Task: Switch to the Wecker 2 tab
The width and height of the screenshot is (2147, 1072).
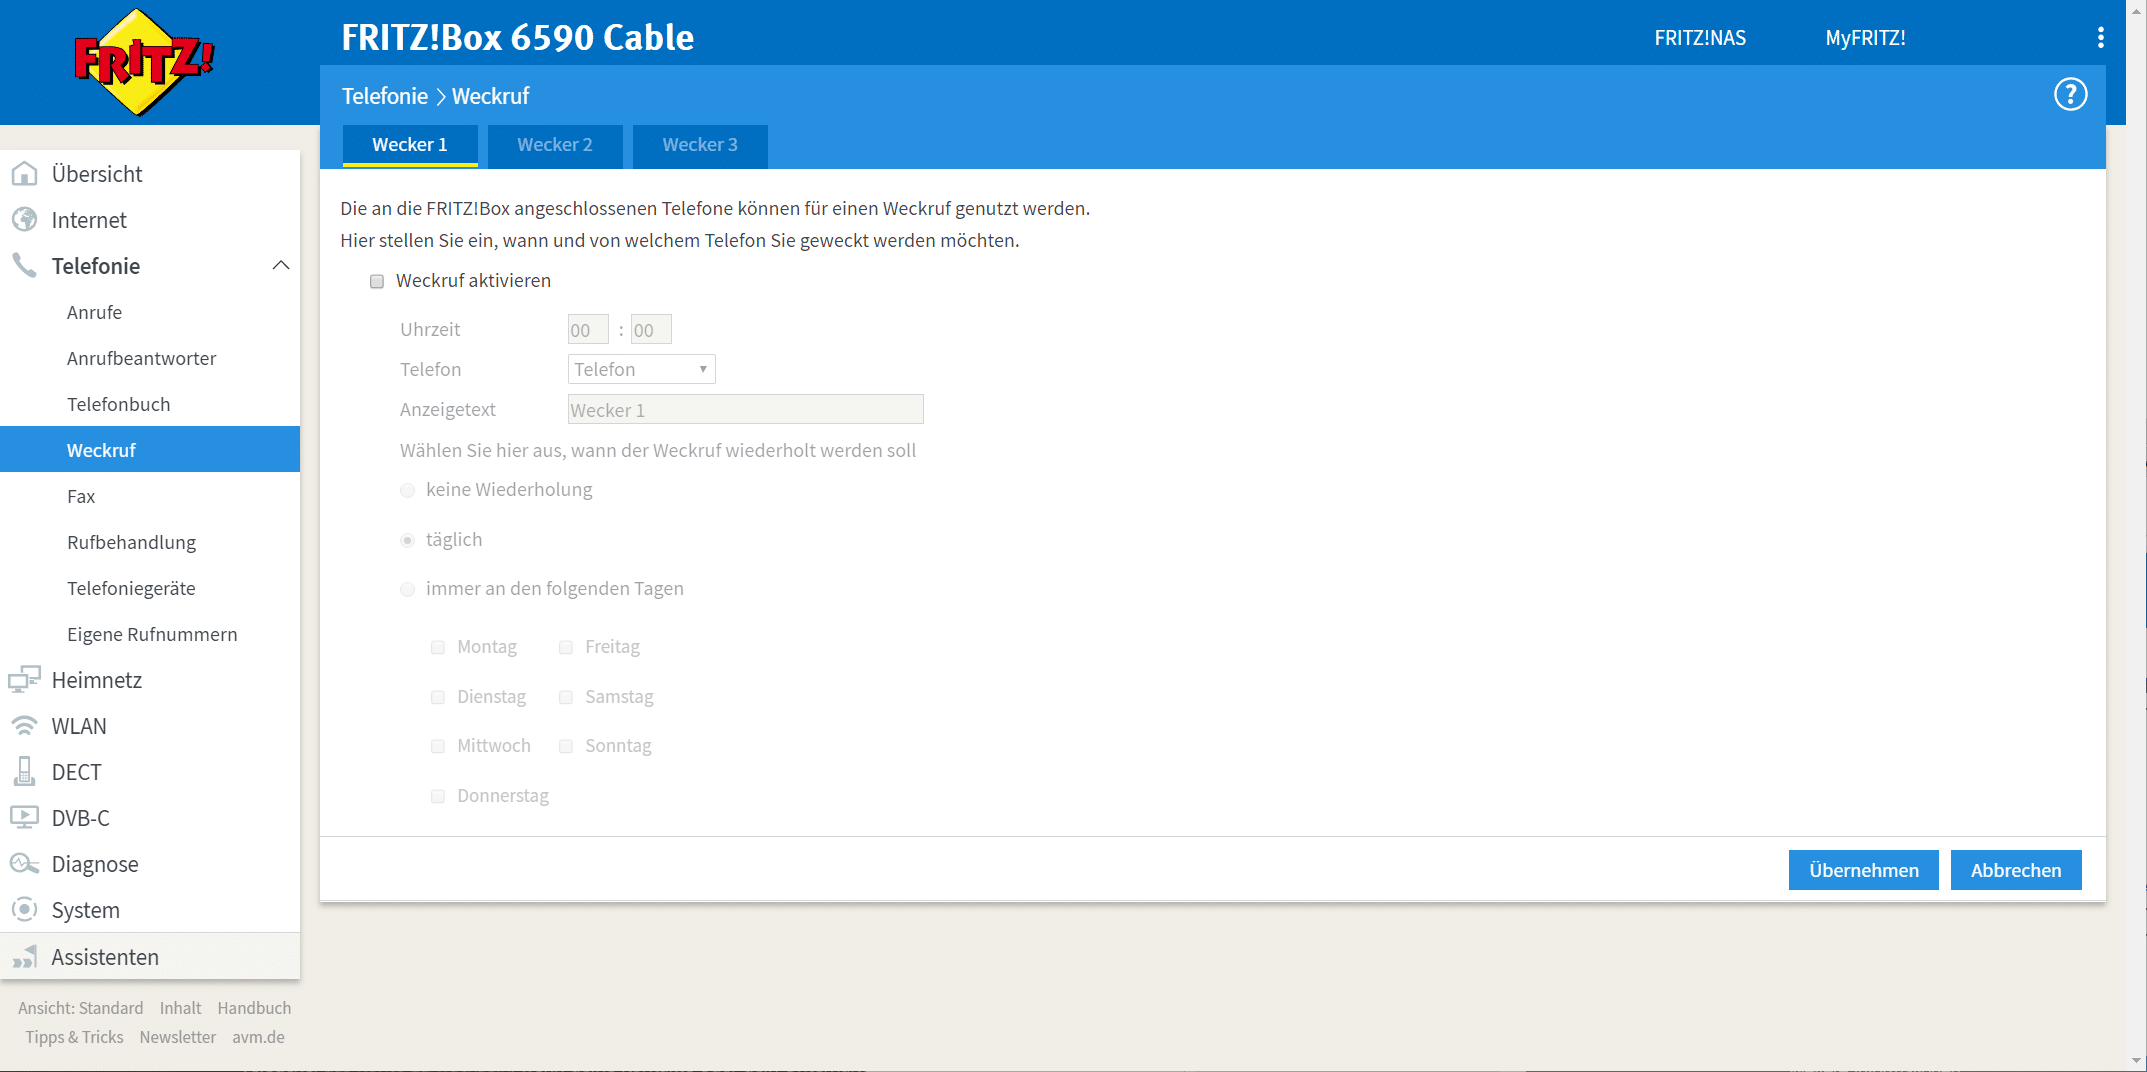Action: coord(554,145)
